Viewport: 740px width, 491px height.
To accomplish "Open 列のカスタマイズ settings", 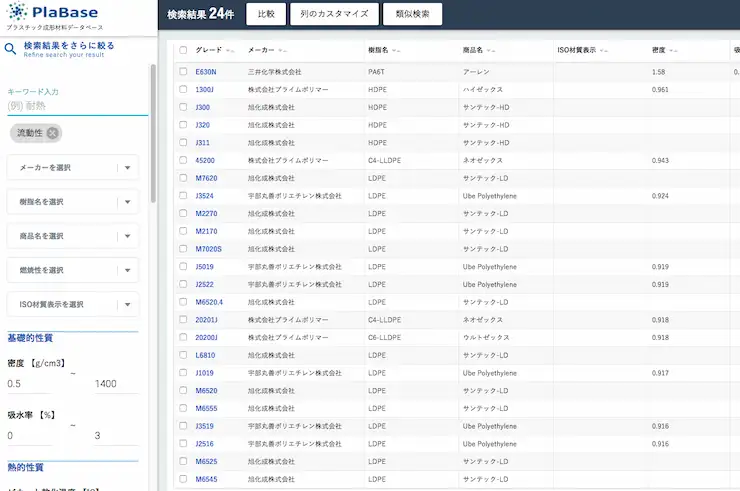I will click(334, 14).
